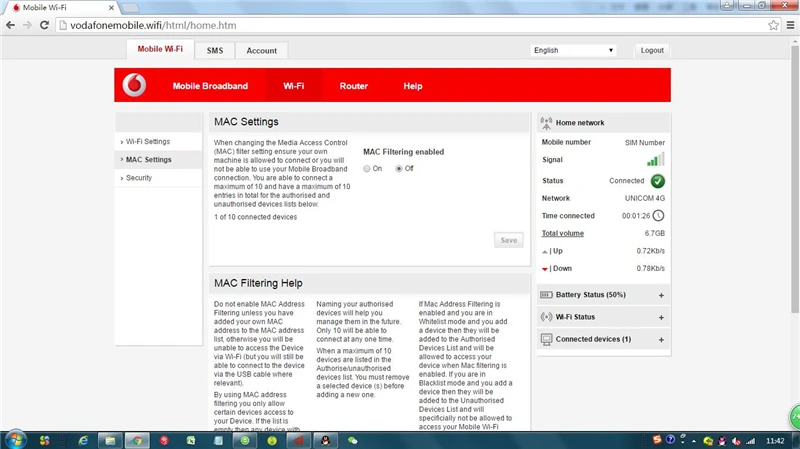Expand the Wi-Fi Status section
800x449 pixels.
click(x=661, y=317)
